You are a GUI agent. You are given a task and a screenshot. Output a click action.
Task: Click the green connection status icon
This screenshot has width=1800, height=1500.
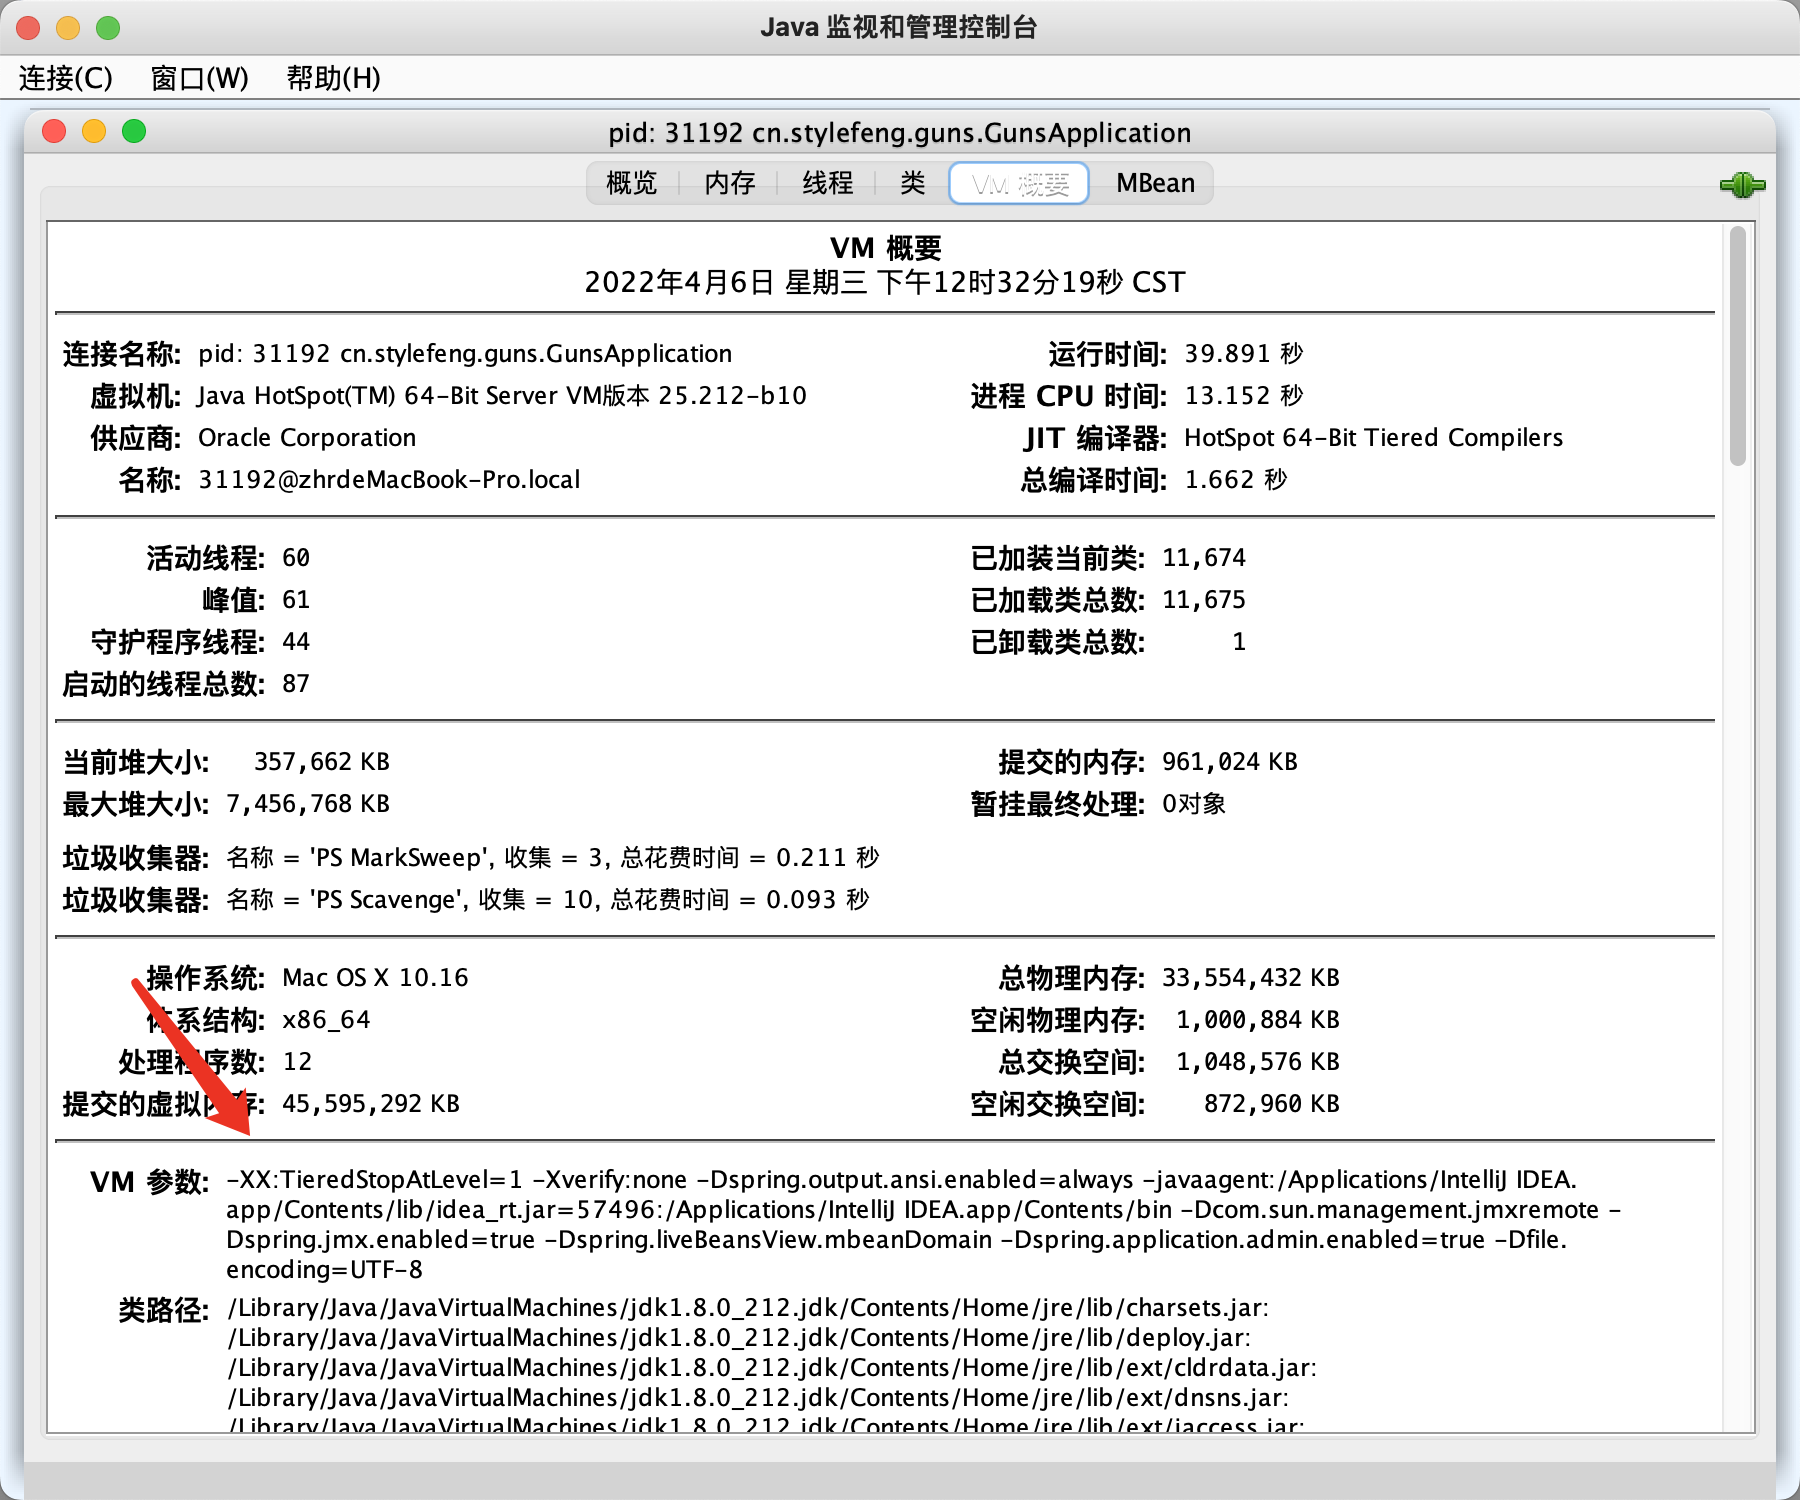point(1742,185)
